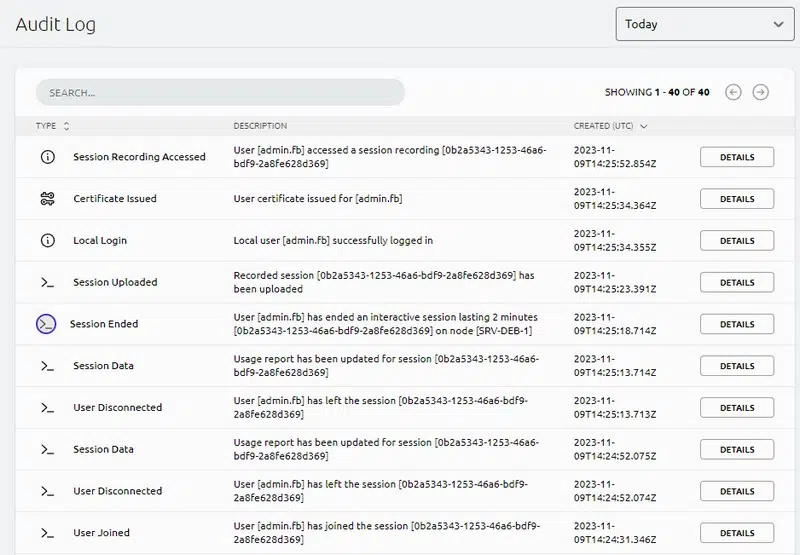Go to next page using right arrow
The width and height of the screenshot is (800, 555).
[x=761, y=92]
